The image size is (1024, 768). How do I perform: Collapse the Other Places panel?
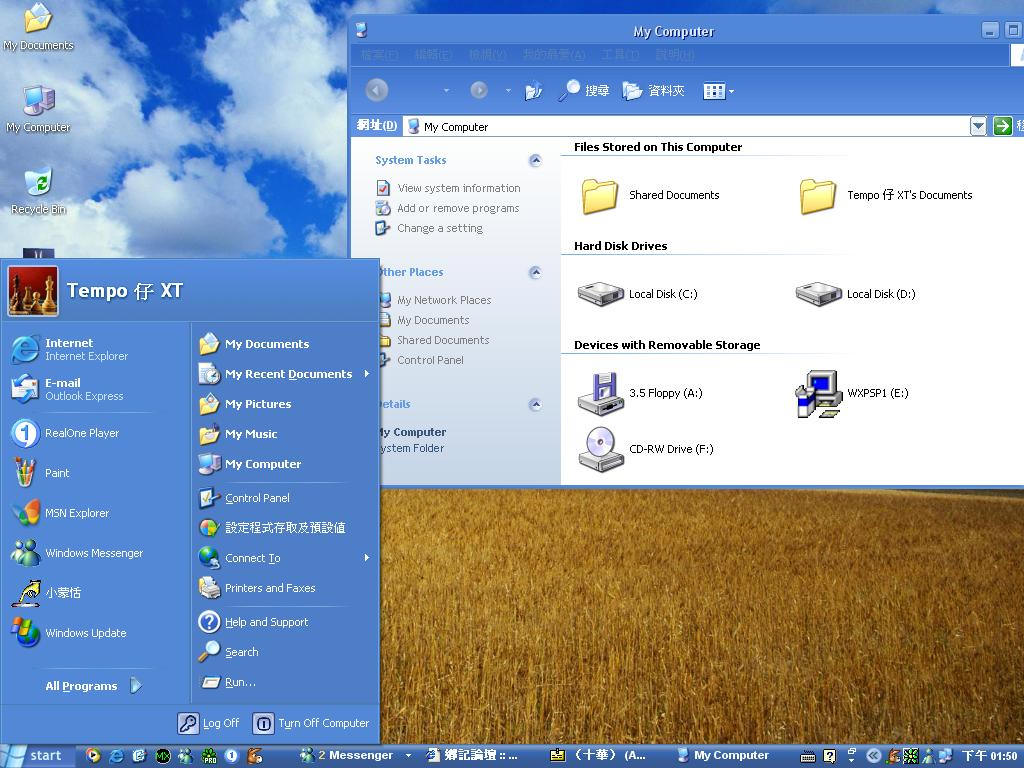[536, 272]
